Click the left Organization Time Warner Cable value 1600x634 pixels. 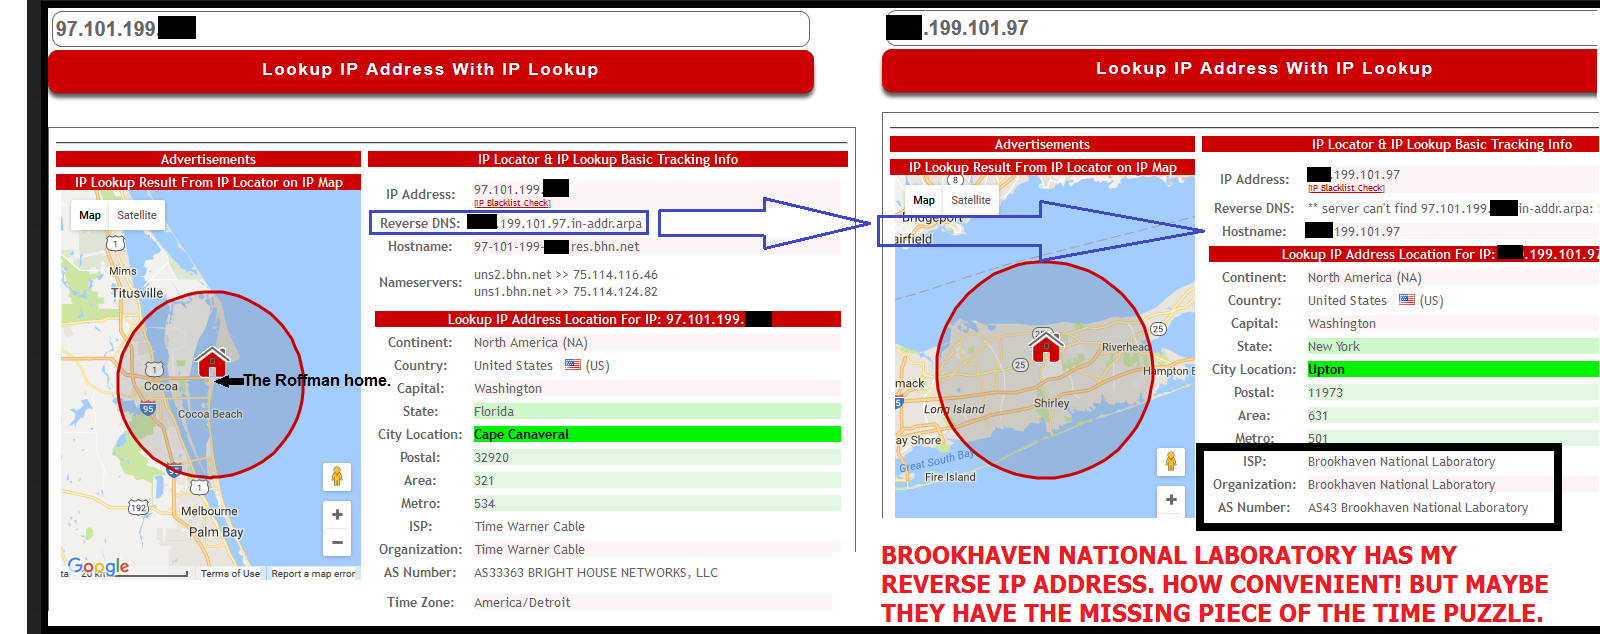tap(530, 549)
